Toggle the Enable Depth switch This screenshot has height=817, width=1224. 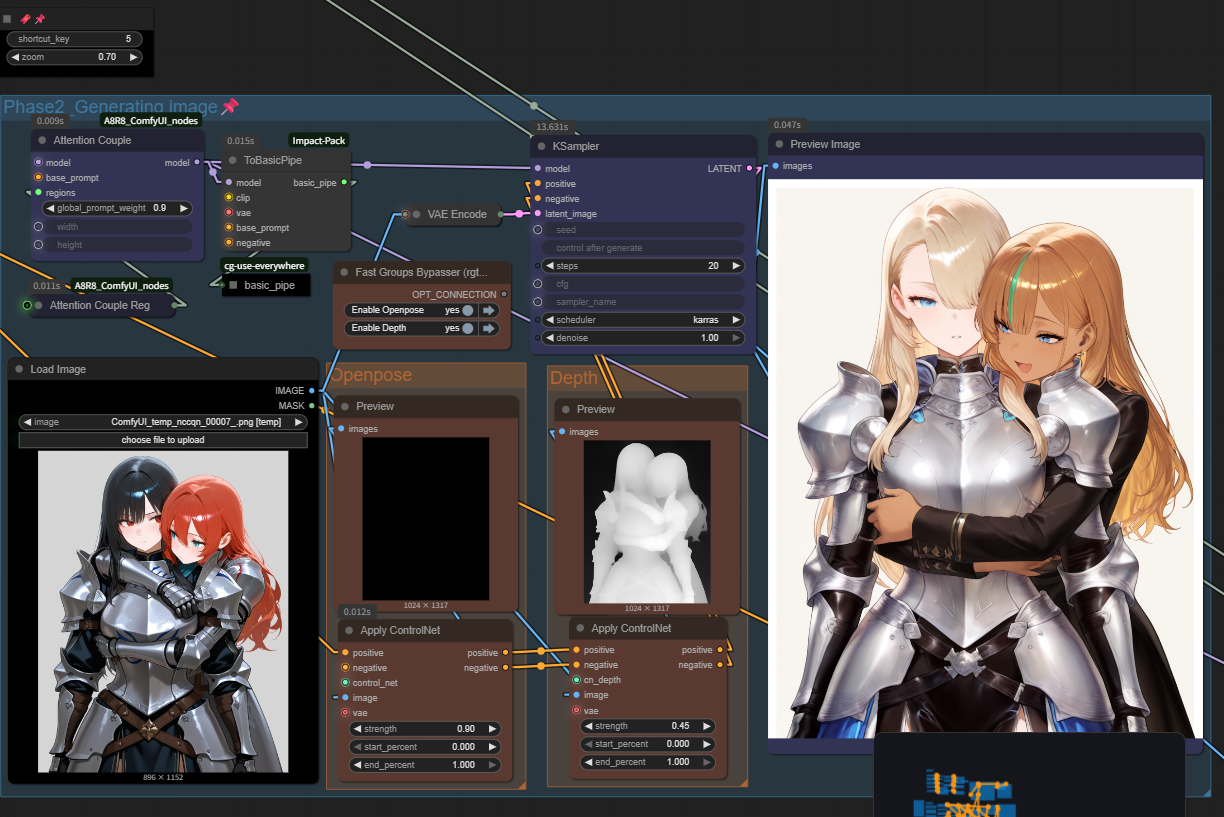467,328
